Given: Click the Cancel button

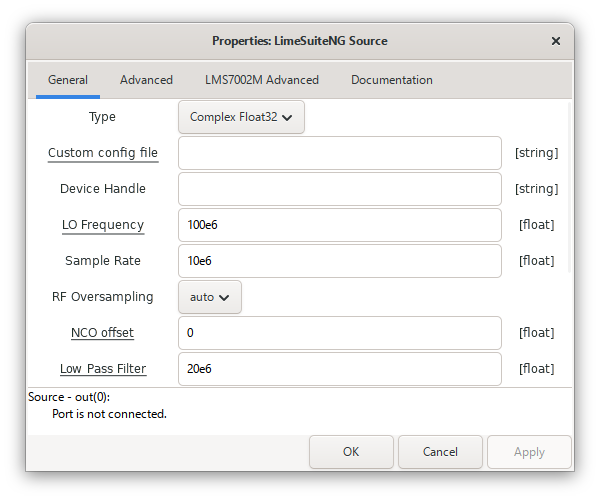Looking at the screenshot, I should click(x=440, y=452).
